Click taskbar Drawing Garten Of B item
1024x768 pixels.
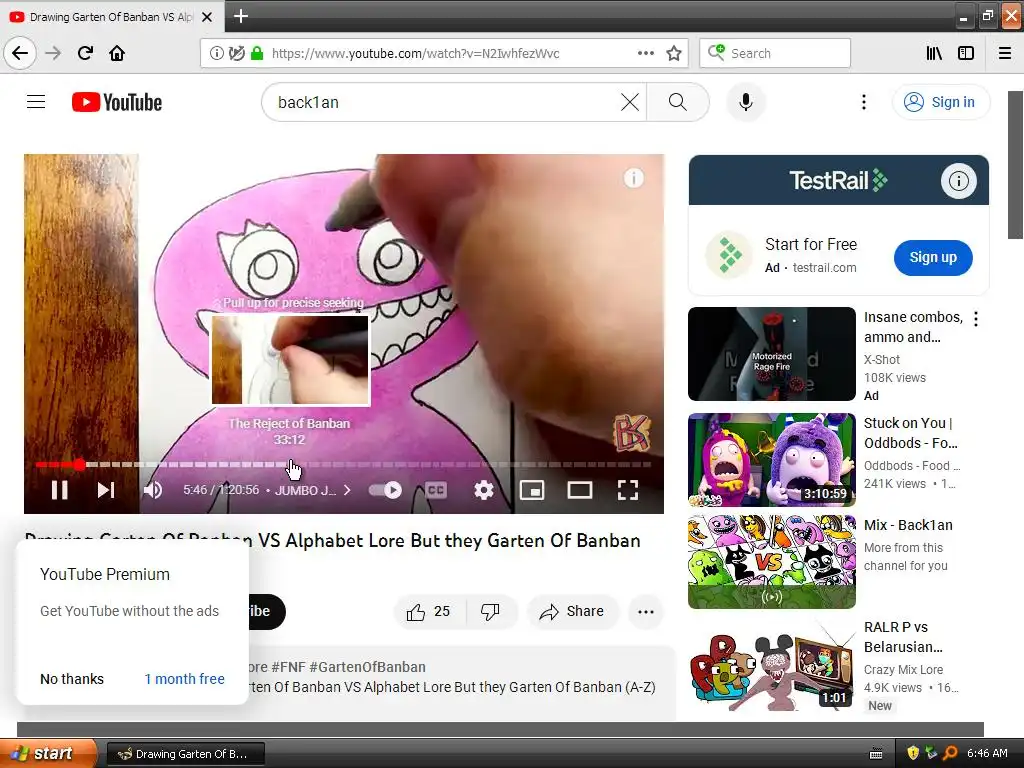coord(185,754)
